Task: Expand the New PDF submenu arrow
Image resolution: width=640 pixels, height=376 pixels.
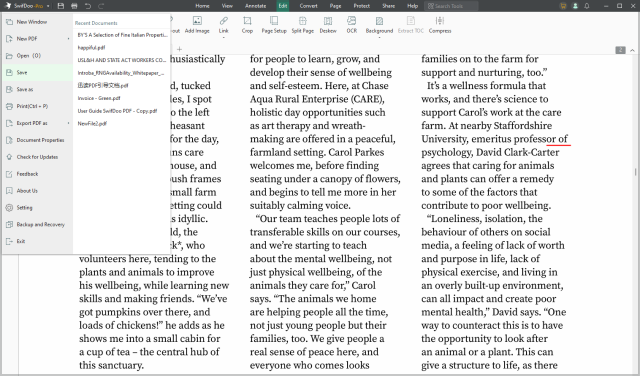Action: pyautogui.click(x=68, y=39)
